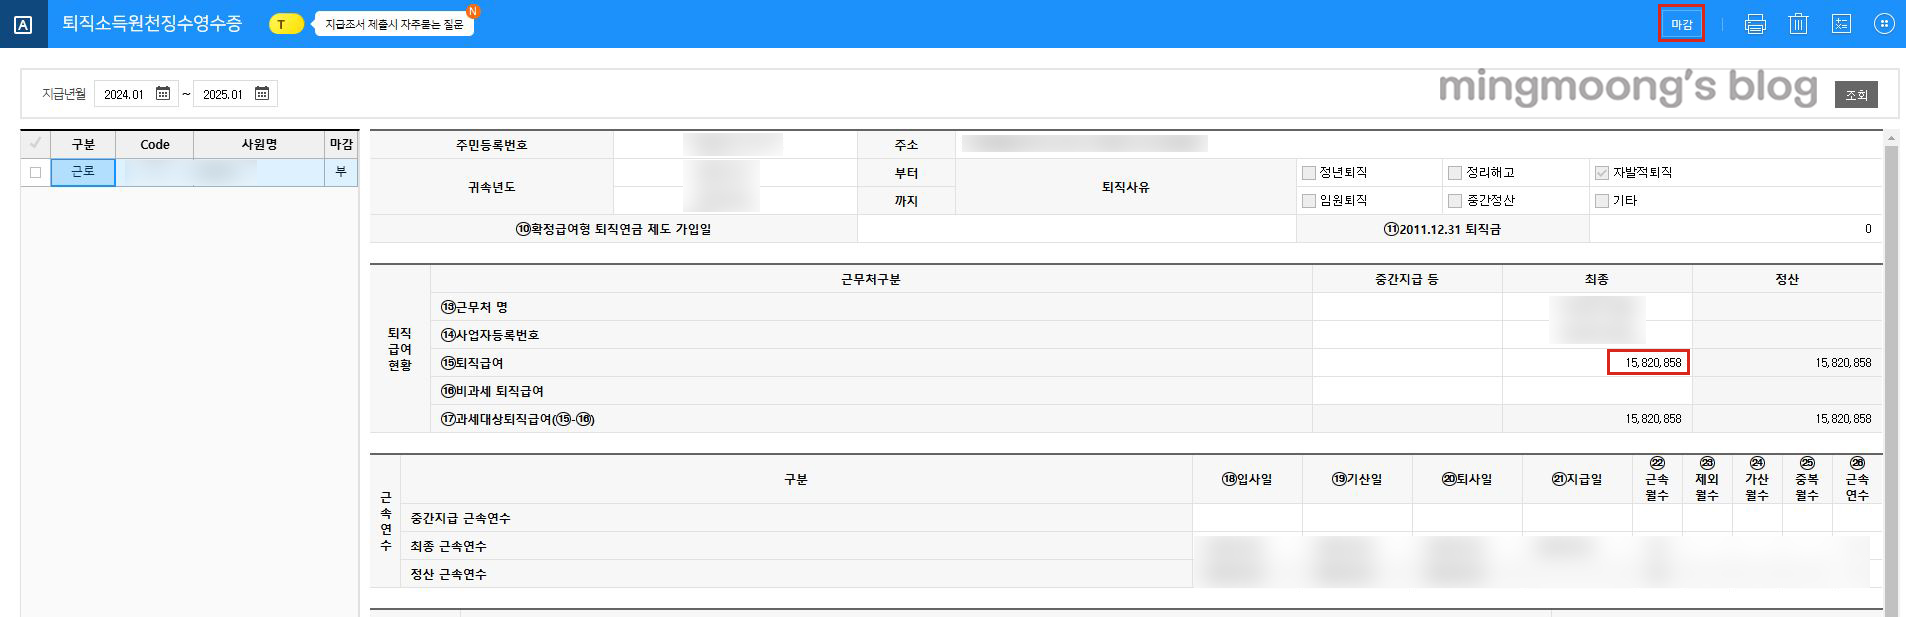Screen dimensions: 1906x617
Task: Click the vertical scrollbar on the right
Action: click(1890, 380)
